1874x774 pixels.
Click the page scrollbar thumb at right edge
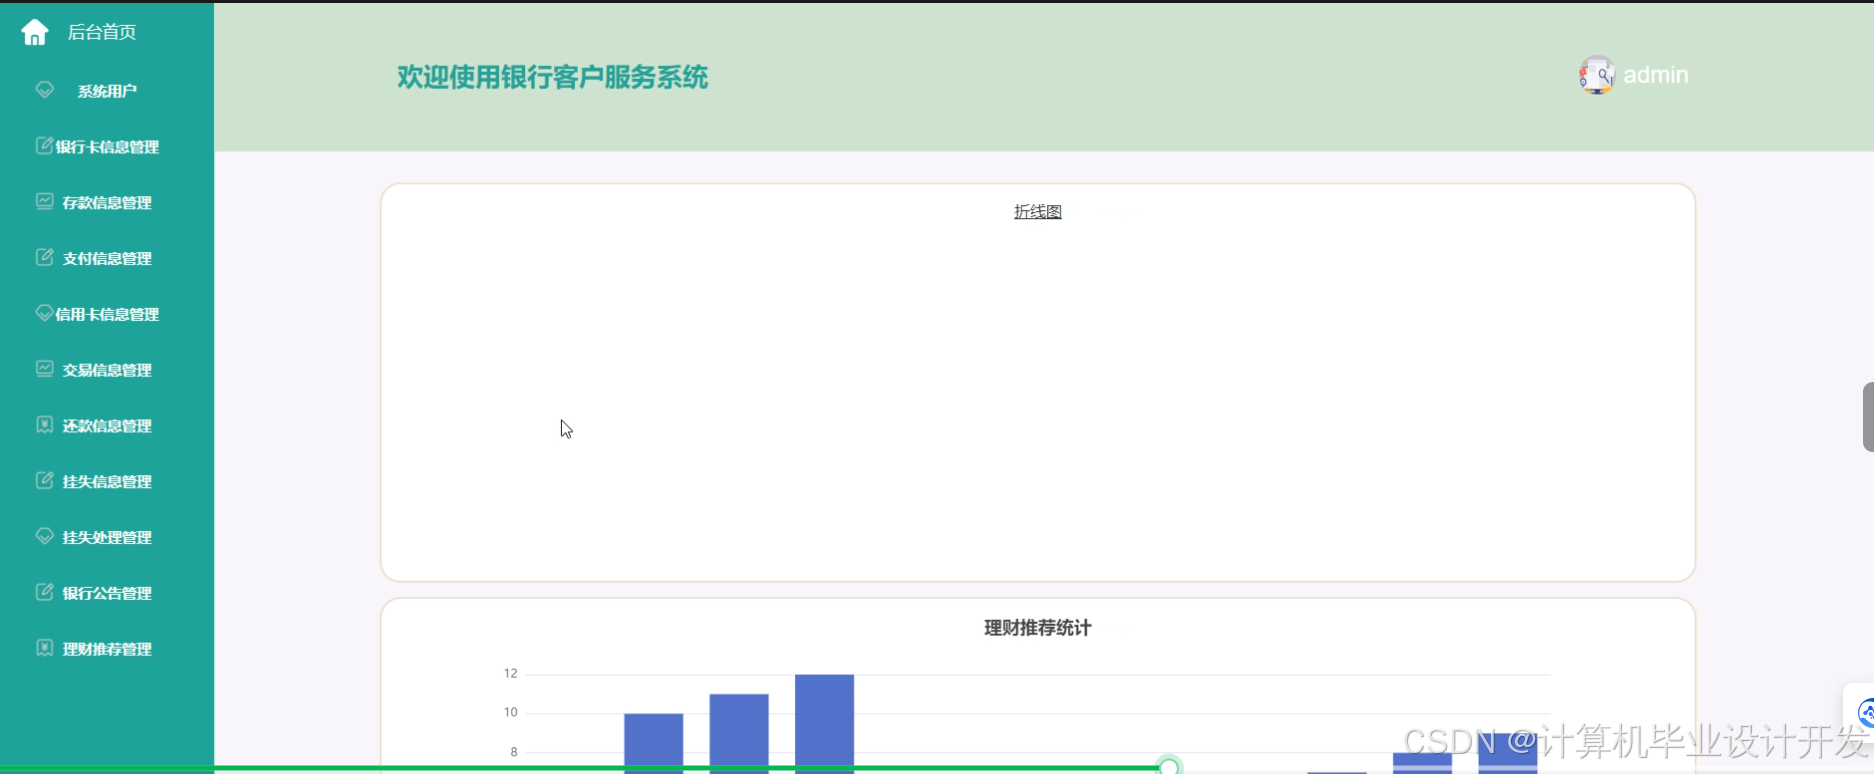[x=1868, y=417]
